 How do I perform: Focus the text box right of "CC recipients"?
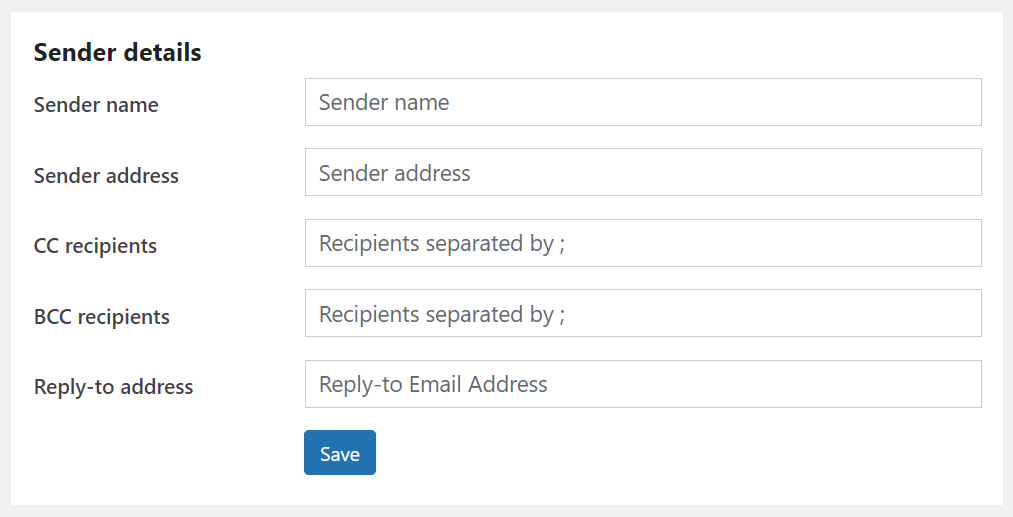643,243
